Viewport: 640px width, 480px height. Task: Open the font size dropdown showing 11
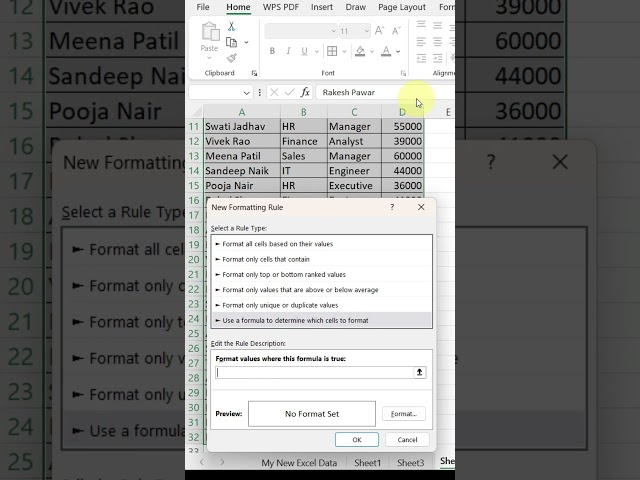coord(367,31)
